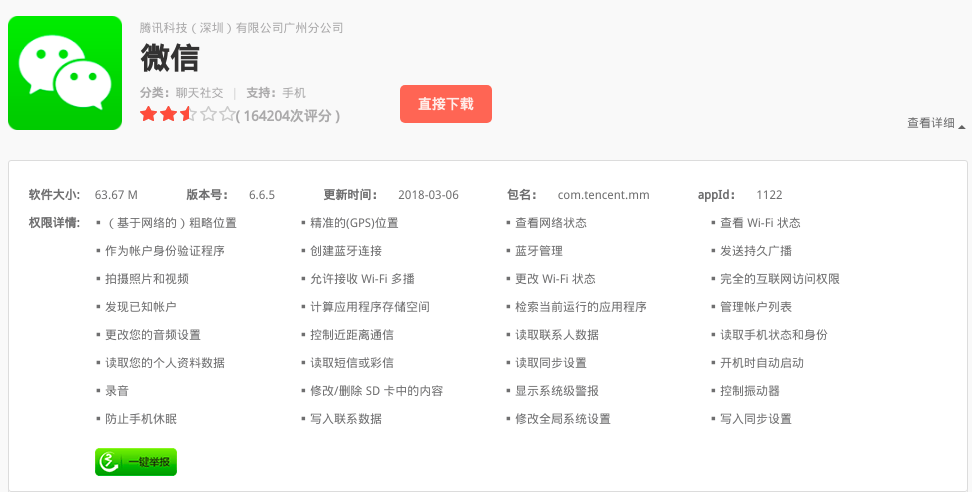The image size is (972, 492).
Task: Click permission 读取您的个人资料数据
Action: (x=164, y=363)
